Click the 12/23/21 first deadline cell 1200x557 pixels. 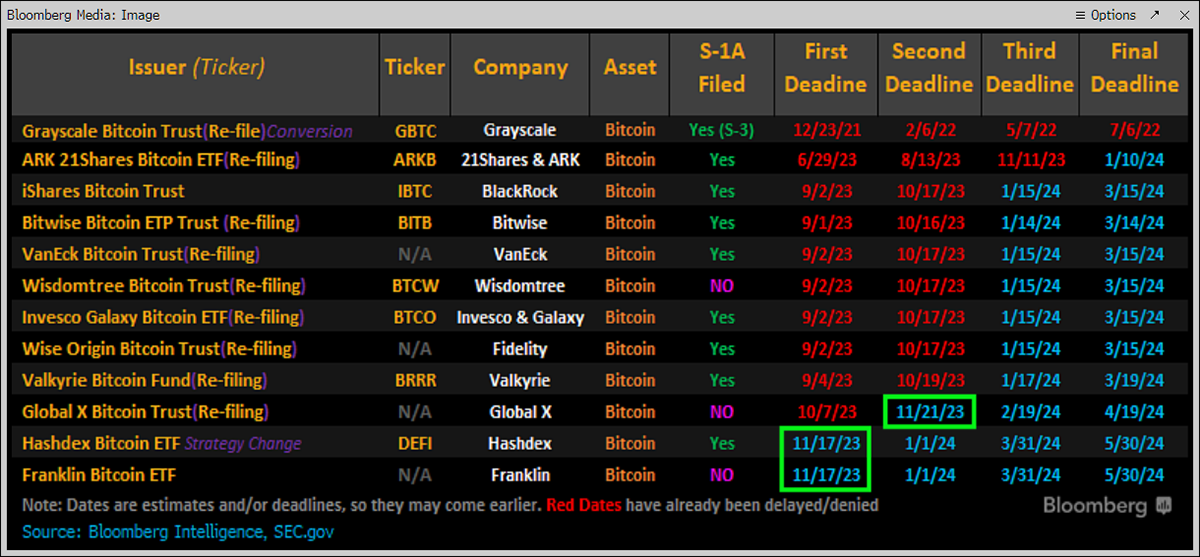[x=826, y=130]
